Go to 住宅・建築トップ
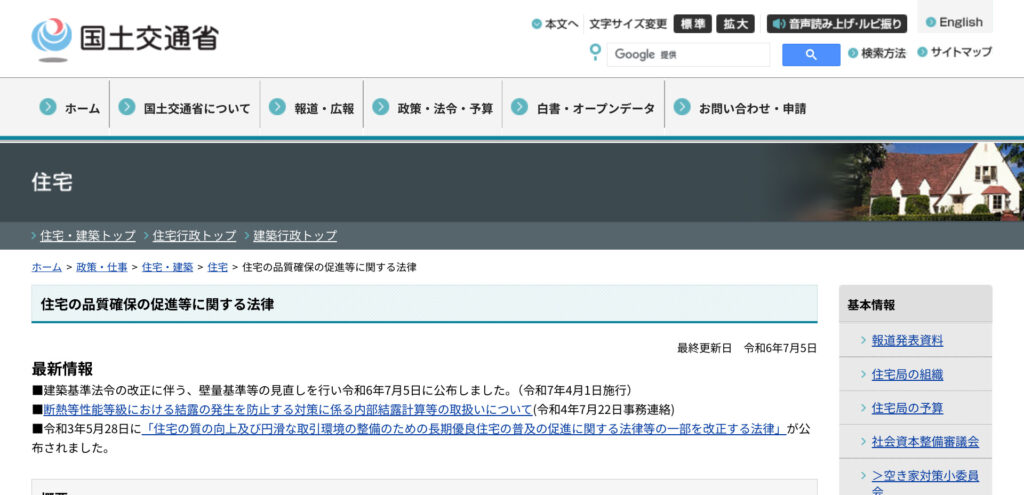The width and height of the screenshot is (1024, 495). (88, 236)
